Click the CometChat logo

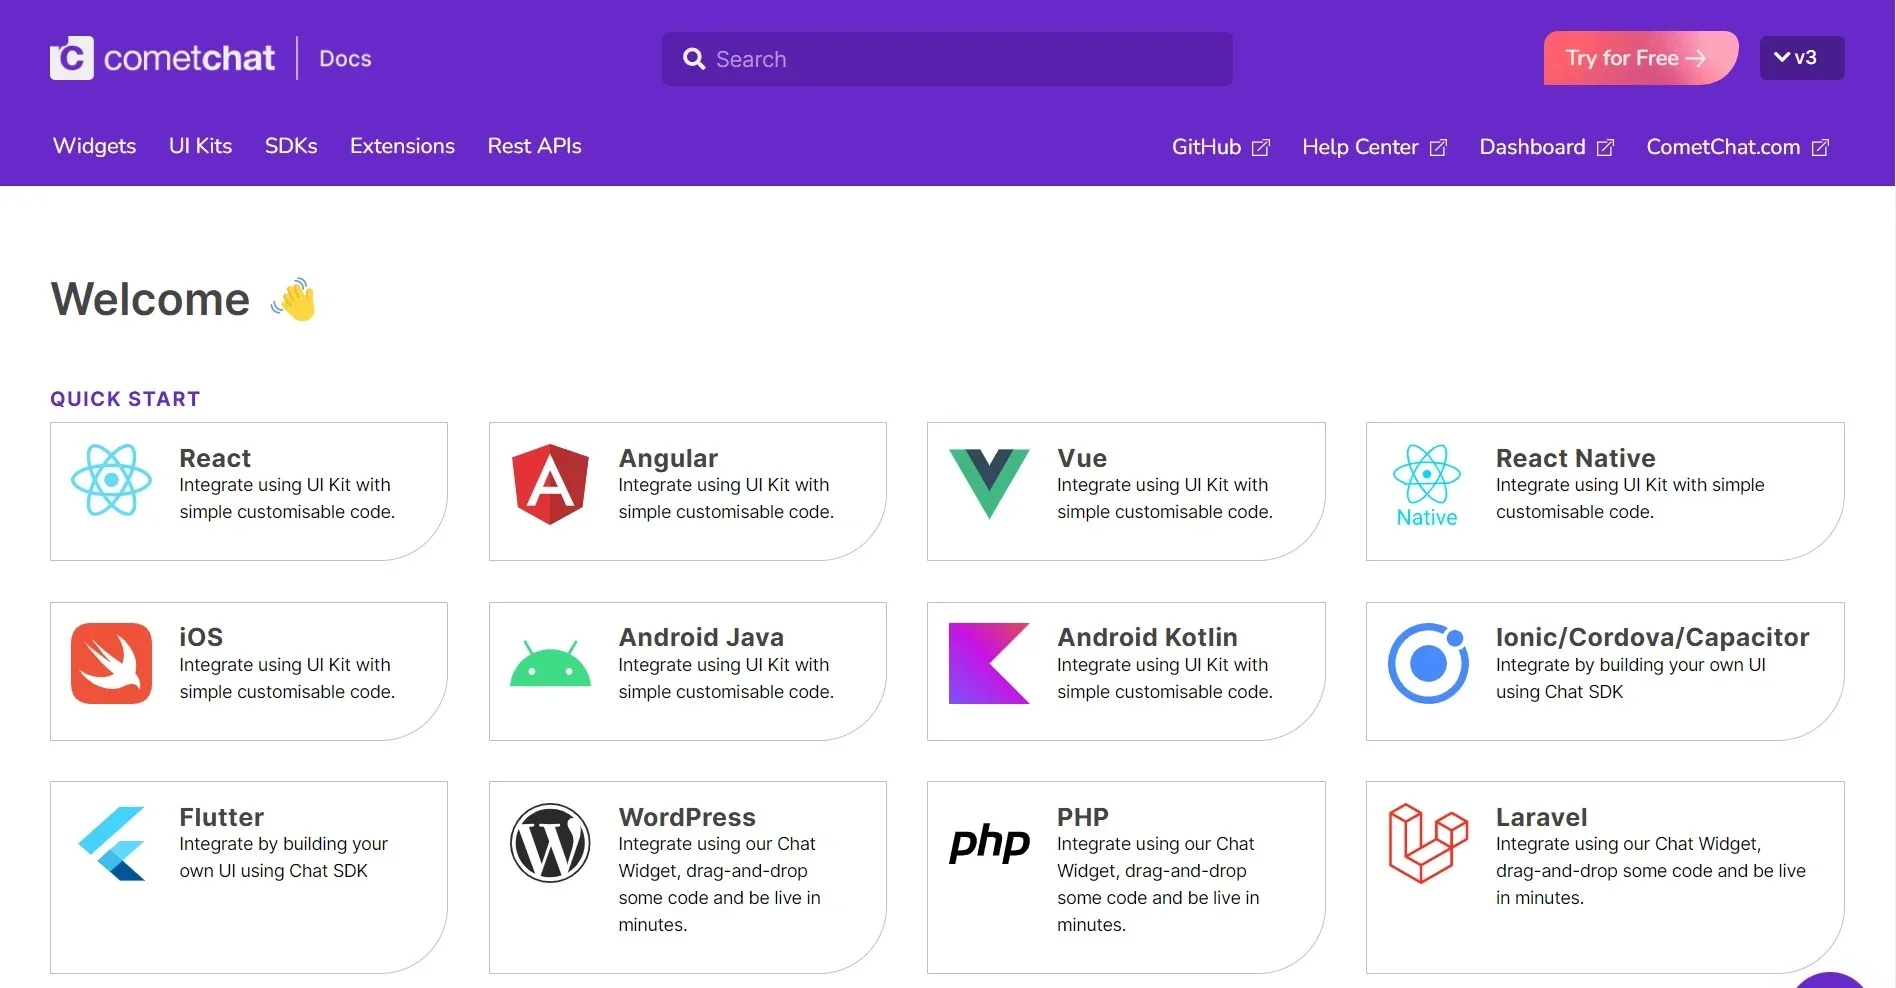(162, 57)
